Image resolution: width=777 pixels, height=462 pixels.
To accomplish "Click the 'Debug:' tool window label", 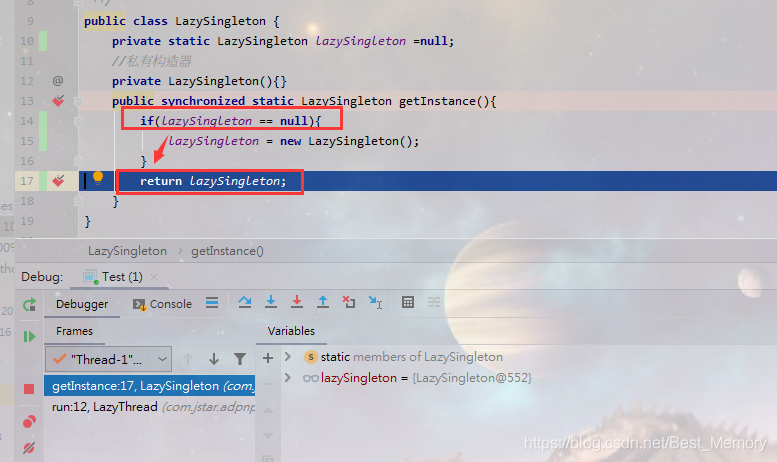I will point(42,277).
